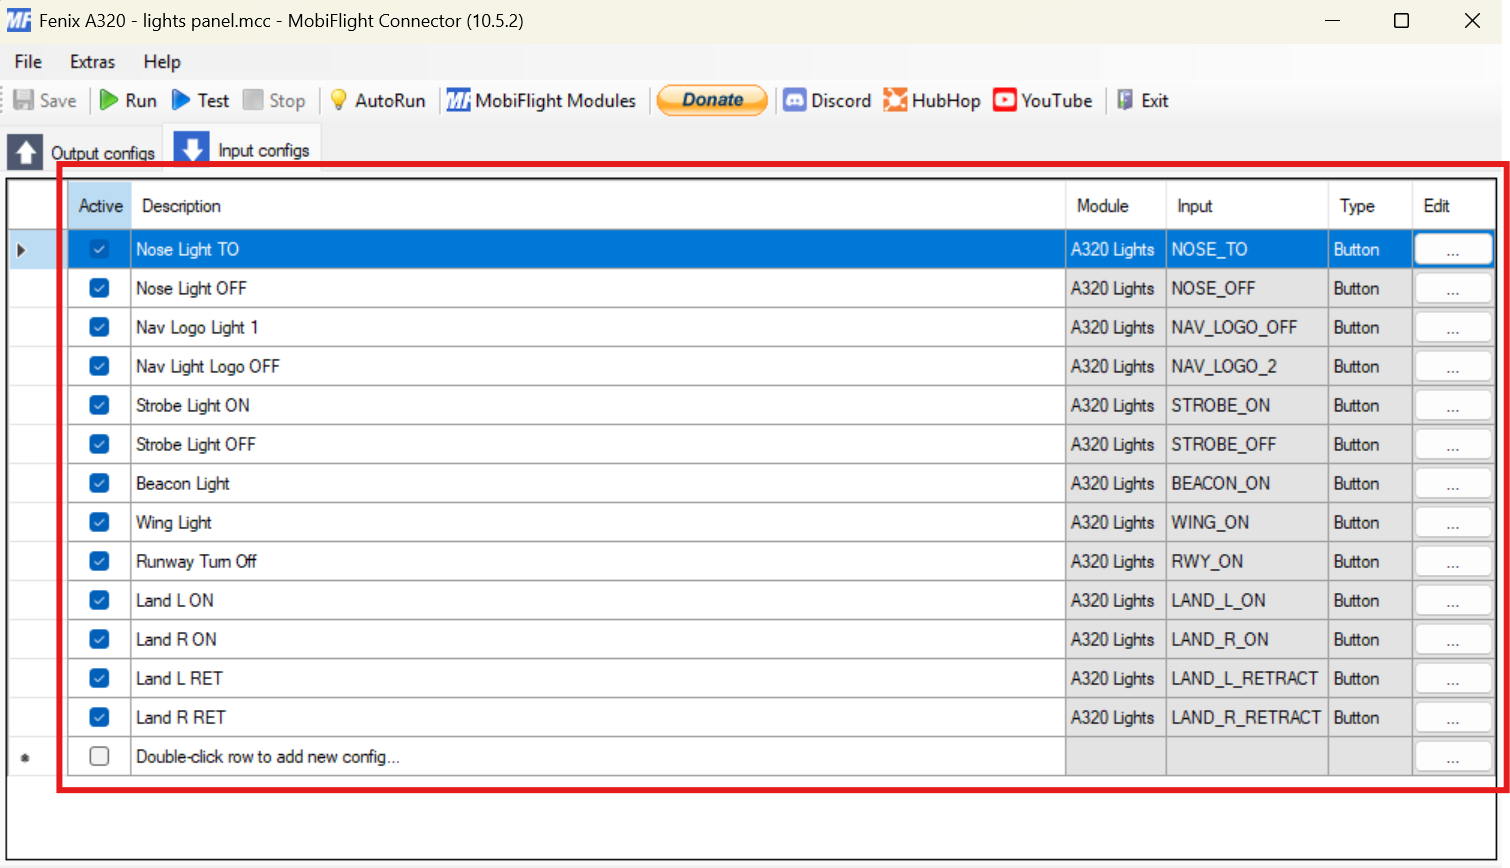Image resolution: width=1510 pixels, height=868 pixels.
Task: Sort by the Module column header
Action: (1116, 206)
